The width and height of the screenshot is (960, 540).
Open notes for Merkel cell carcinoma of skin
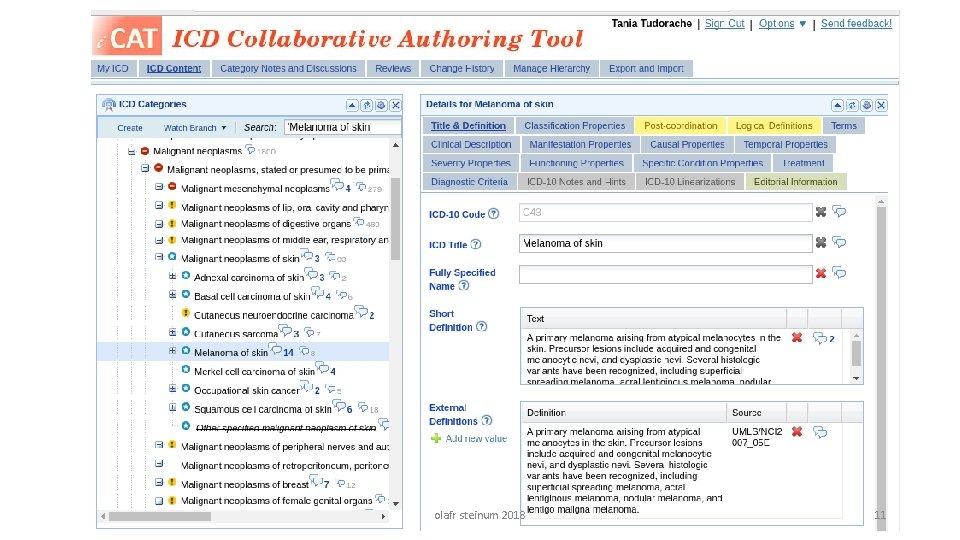[x=325, y=369]
